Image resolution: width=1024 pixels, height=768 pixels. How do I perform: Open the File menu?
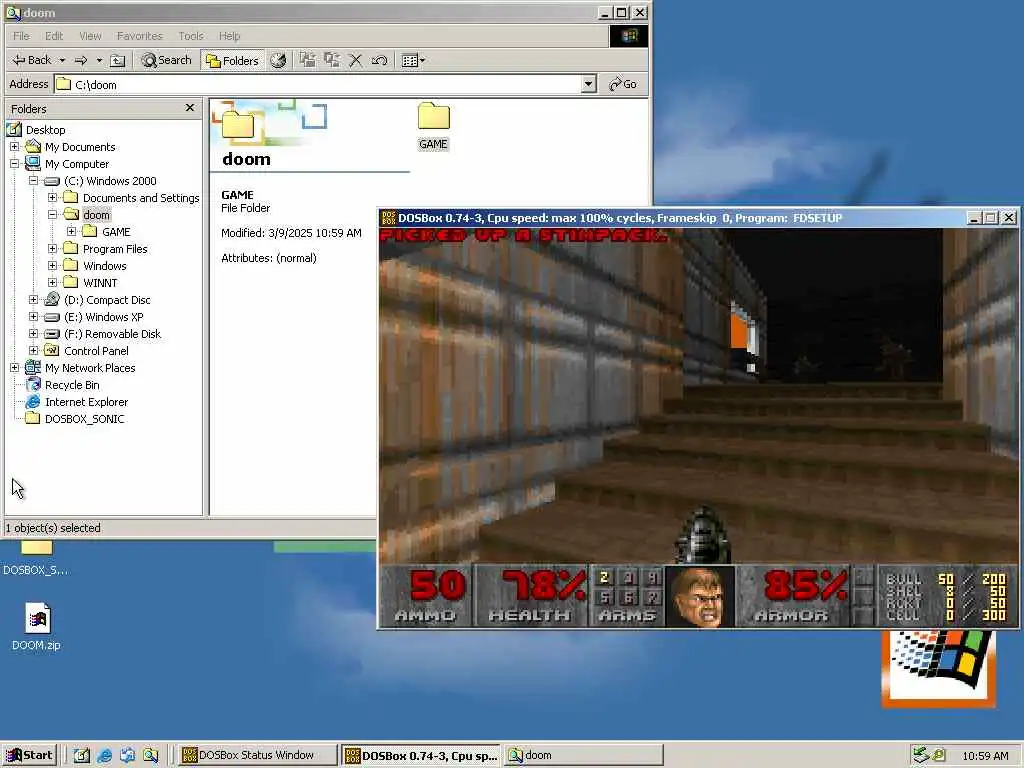coord(22,36)
